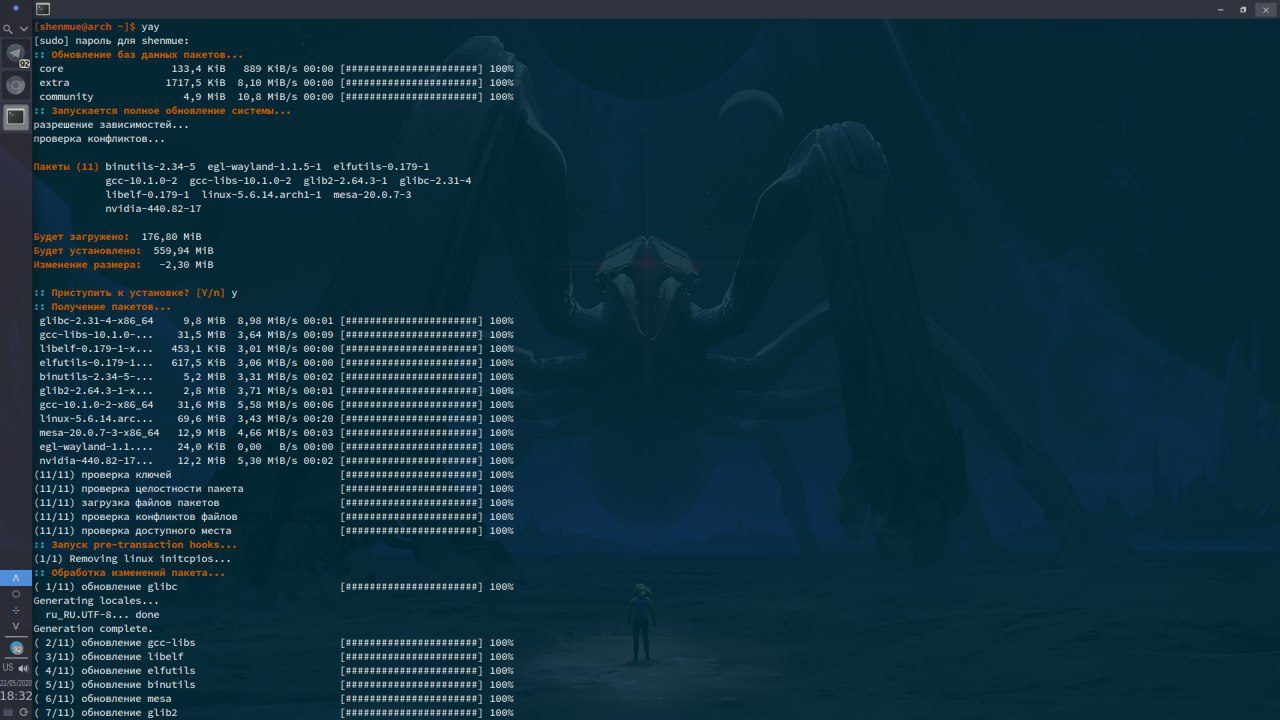
Task: Click the 18:32 clock in the panel
Action: click(16, 695)
